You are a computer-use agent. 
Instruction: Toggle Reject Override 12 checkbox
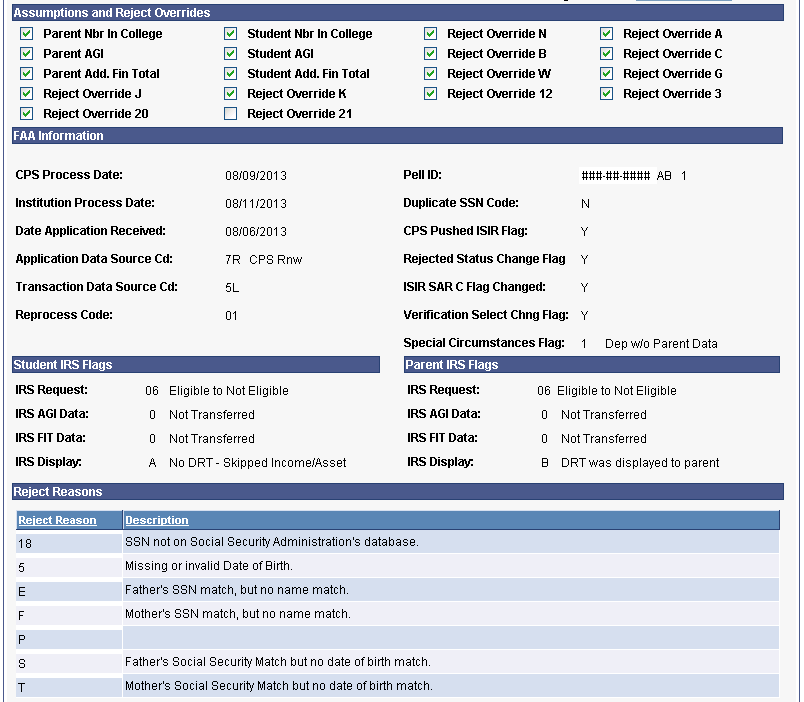[431, 94]
